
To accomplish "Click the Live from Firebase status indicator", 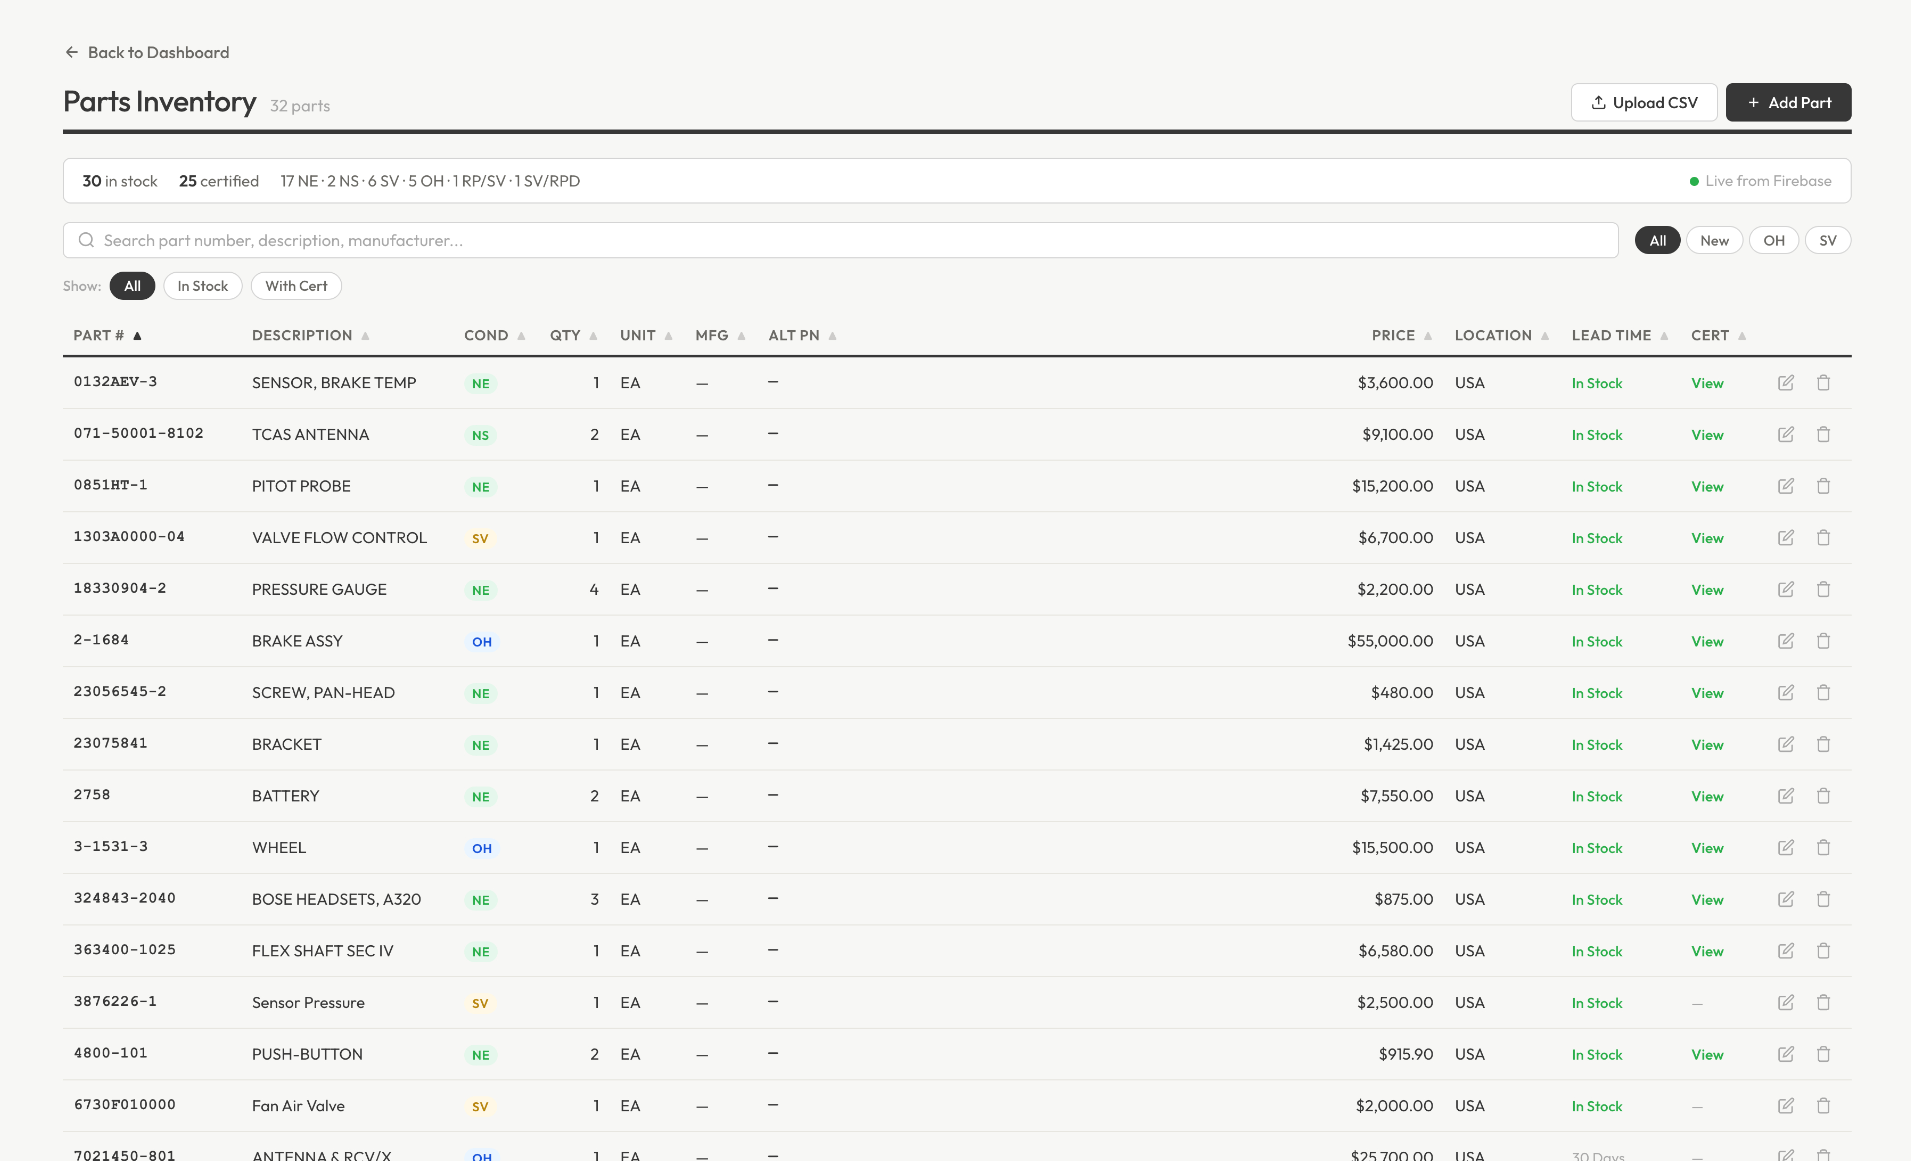I will 1762,180.
